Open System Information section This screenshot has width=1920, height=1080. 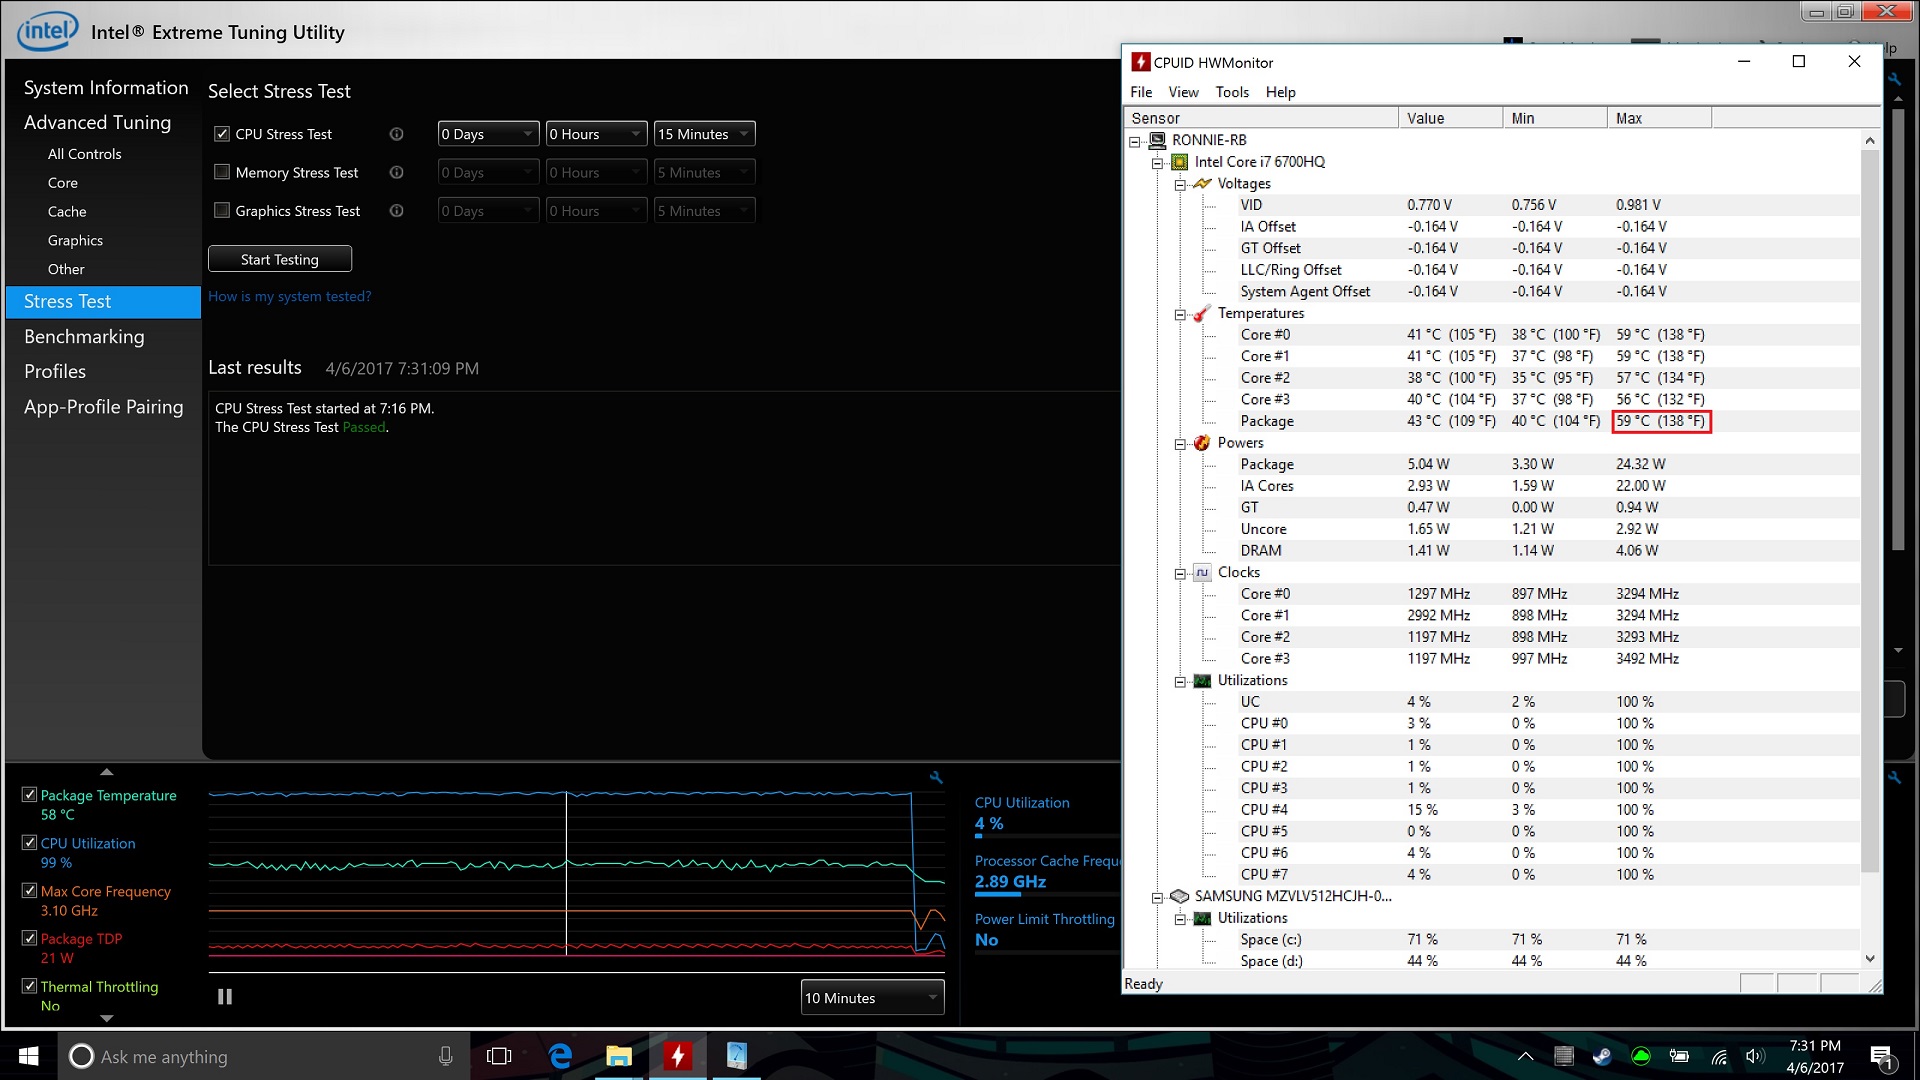(x=106, y=88)
